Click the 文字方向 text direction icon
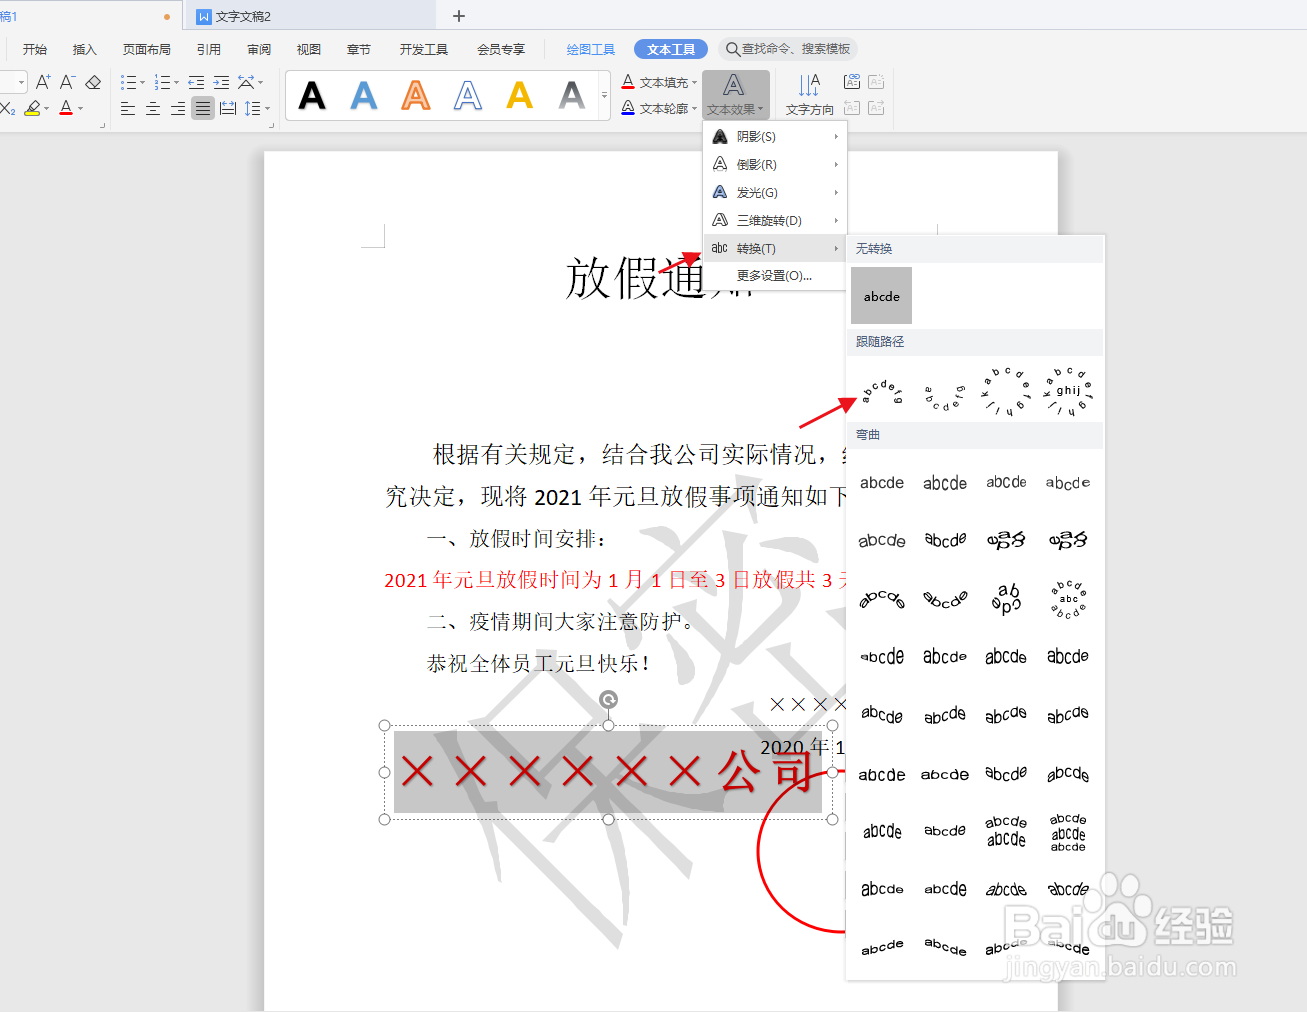Viewport: 1307px width, 1012px height. tap(809, 95)
